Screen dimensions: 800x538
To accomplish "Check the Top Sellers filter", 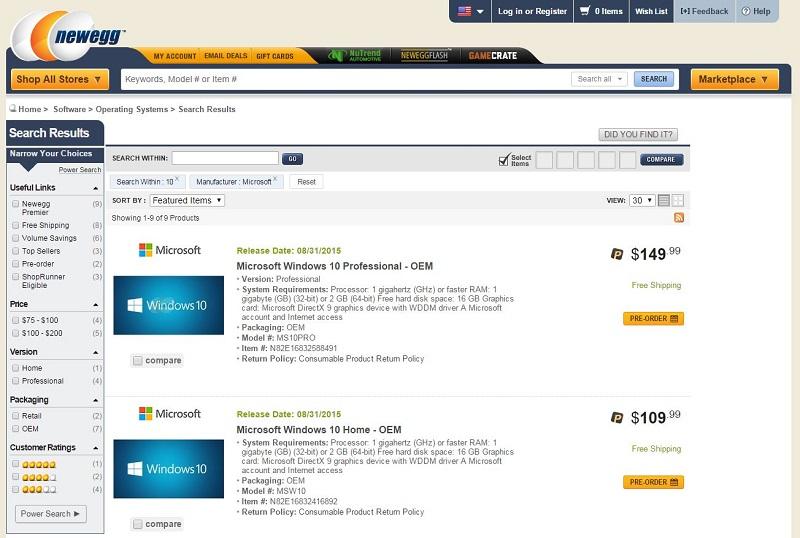I will click(x=15, y=251).
